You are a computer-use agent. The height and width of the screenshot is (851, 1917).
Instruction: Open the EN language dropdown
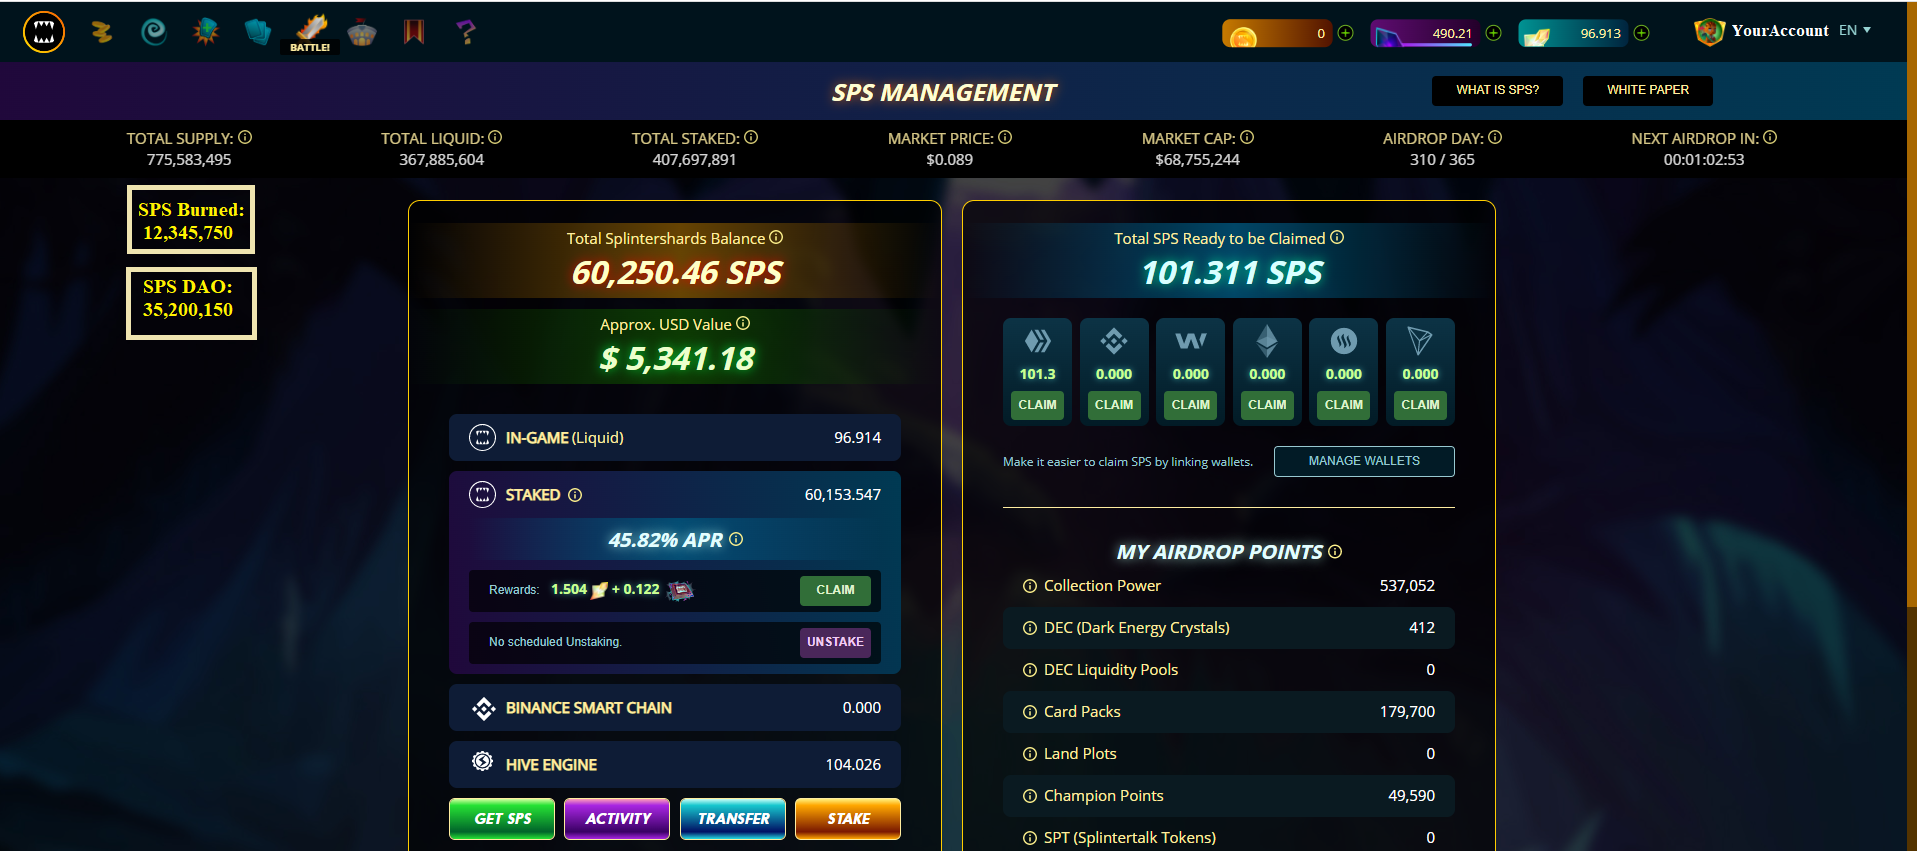(1855, 30)
